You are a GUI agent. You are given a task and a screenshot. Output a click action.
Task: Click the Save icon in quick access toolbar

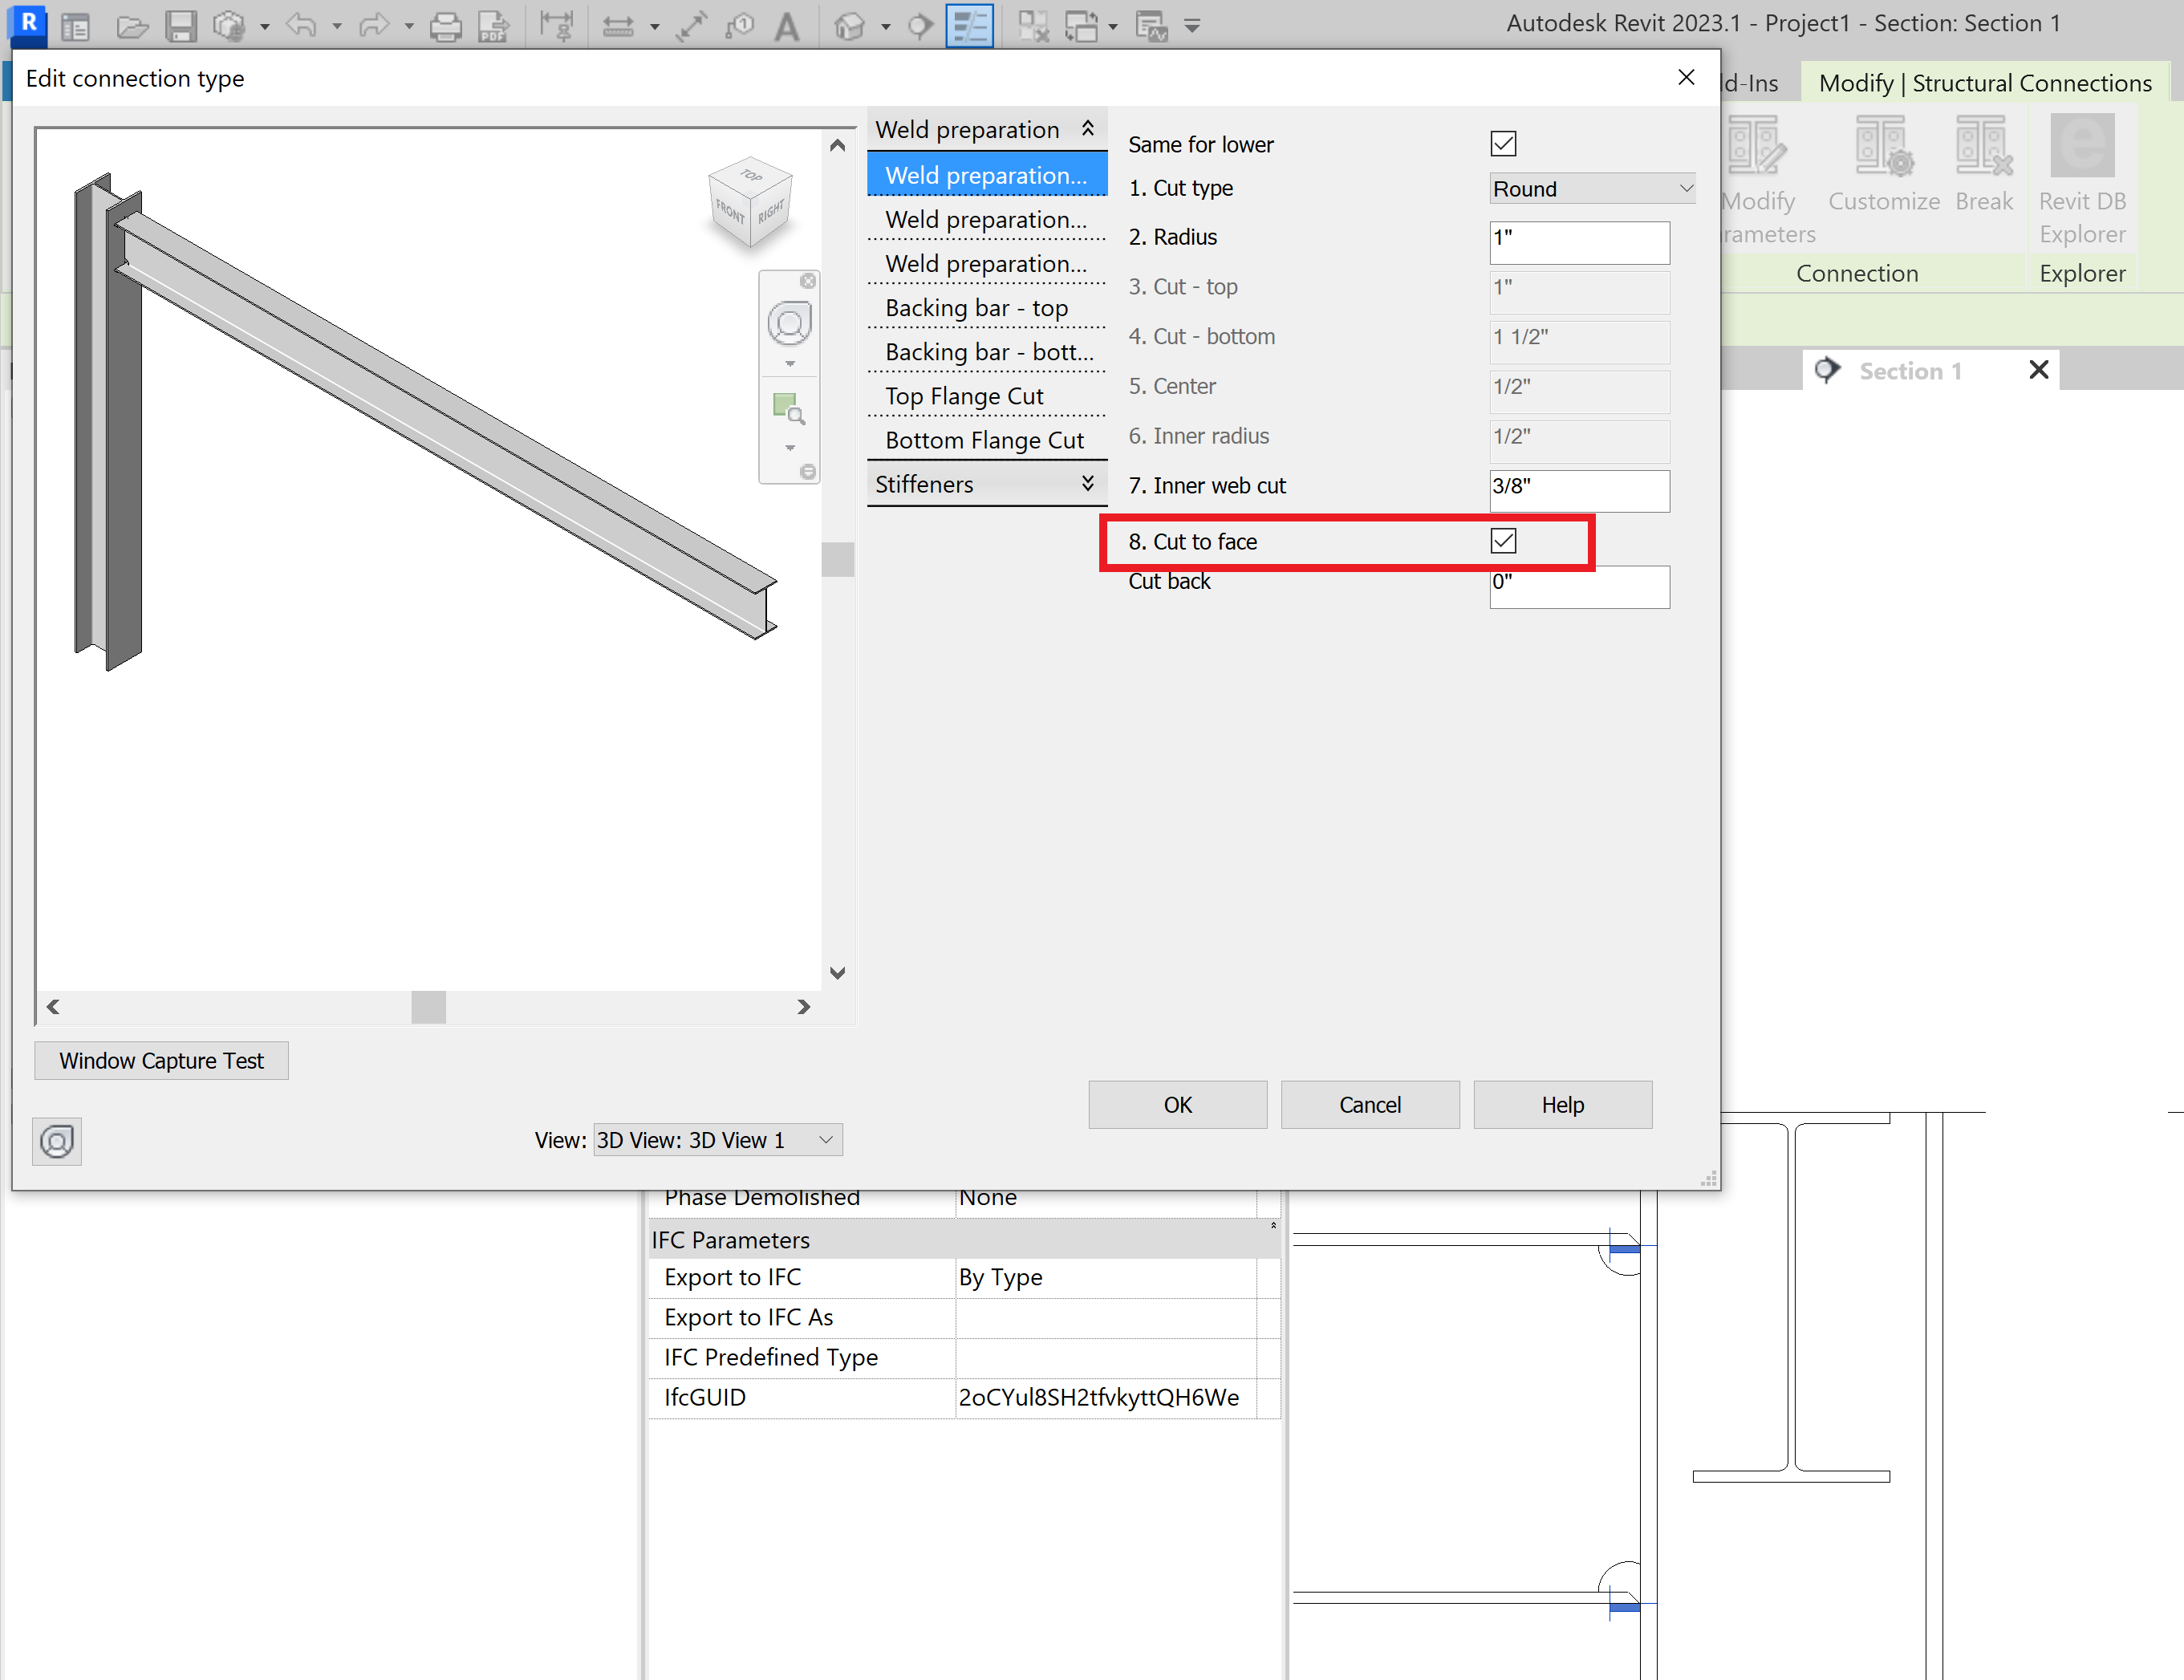pos(180,26)
